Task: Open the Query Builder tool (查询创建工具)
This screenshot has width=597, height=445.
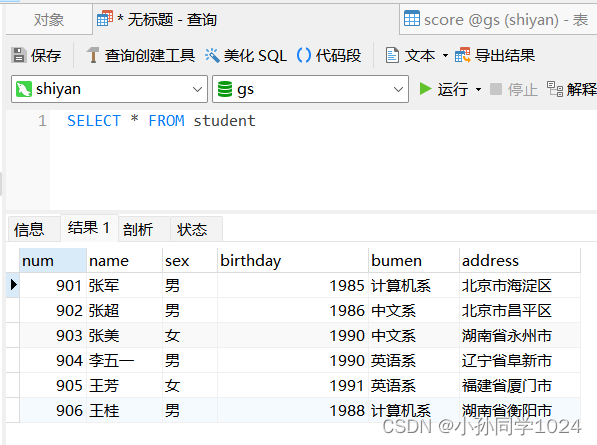Action: click(140, 55)
